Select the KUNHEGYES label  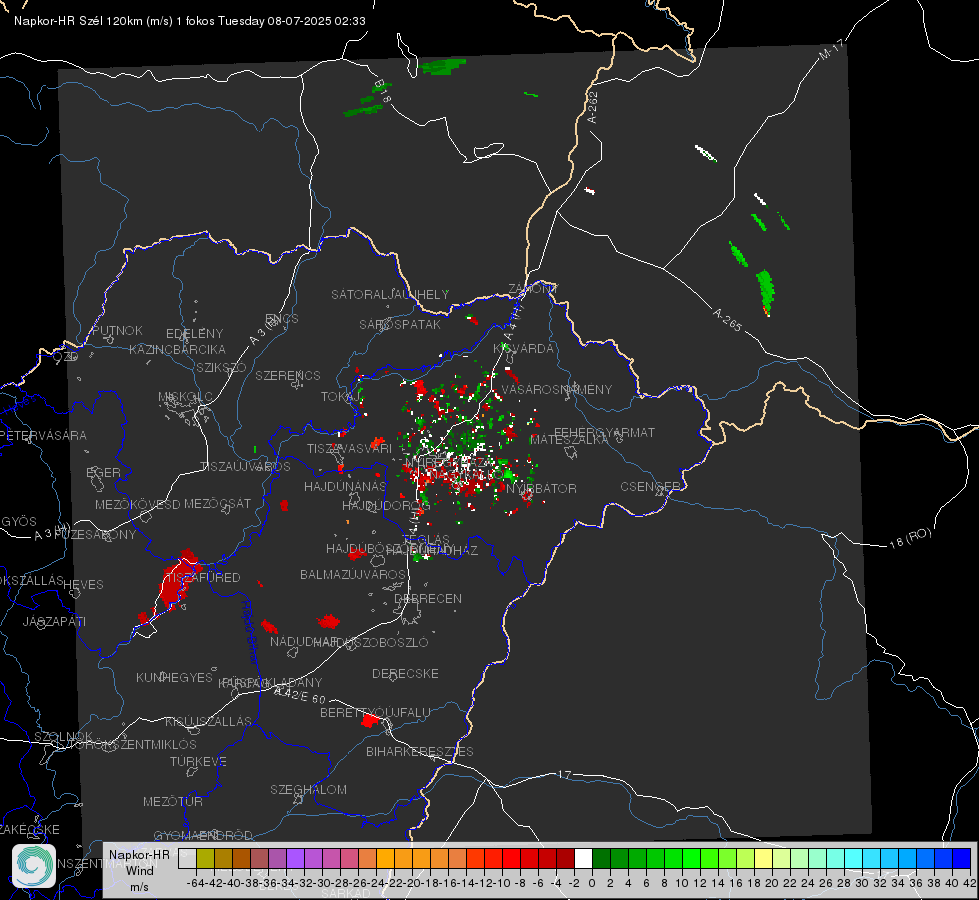[x=174, y=678]
